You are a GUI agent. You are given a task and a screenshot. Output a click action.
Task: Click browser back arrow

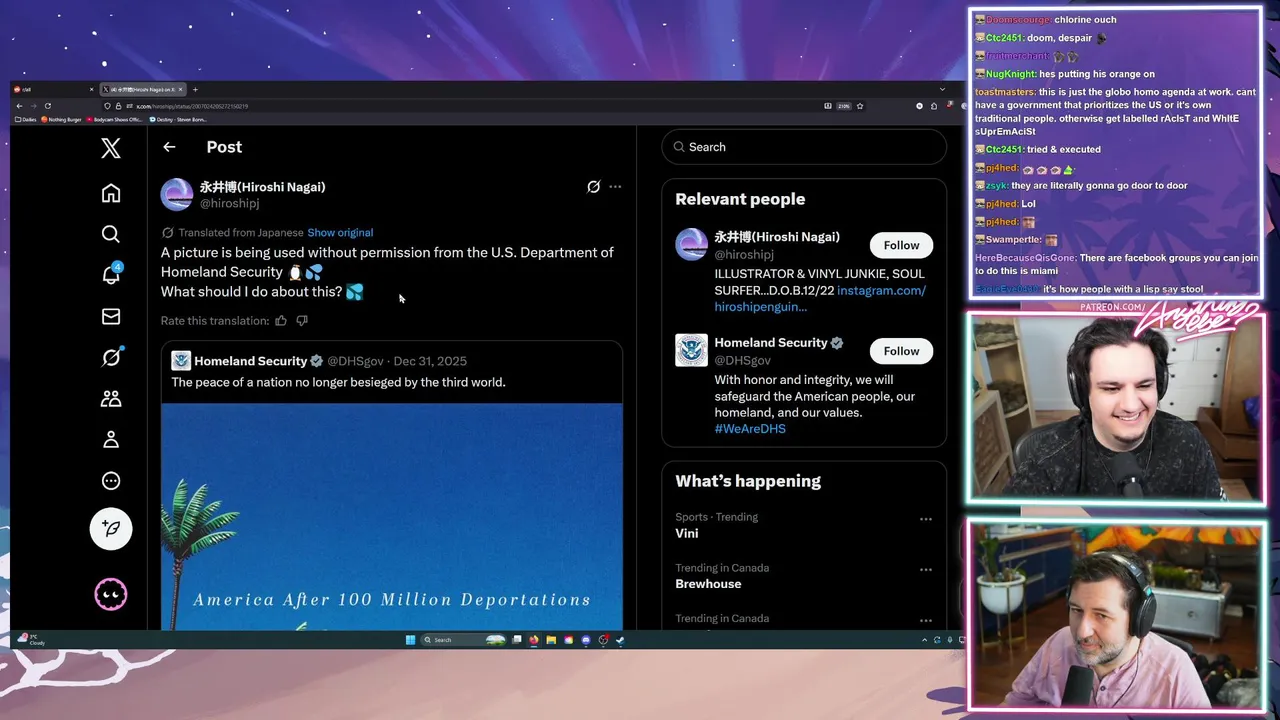pyautogui.click(x=19, y=106)
